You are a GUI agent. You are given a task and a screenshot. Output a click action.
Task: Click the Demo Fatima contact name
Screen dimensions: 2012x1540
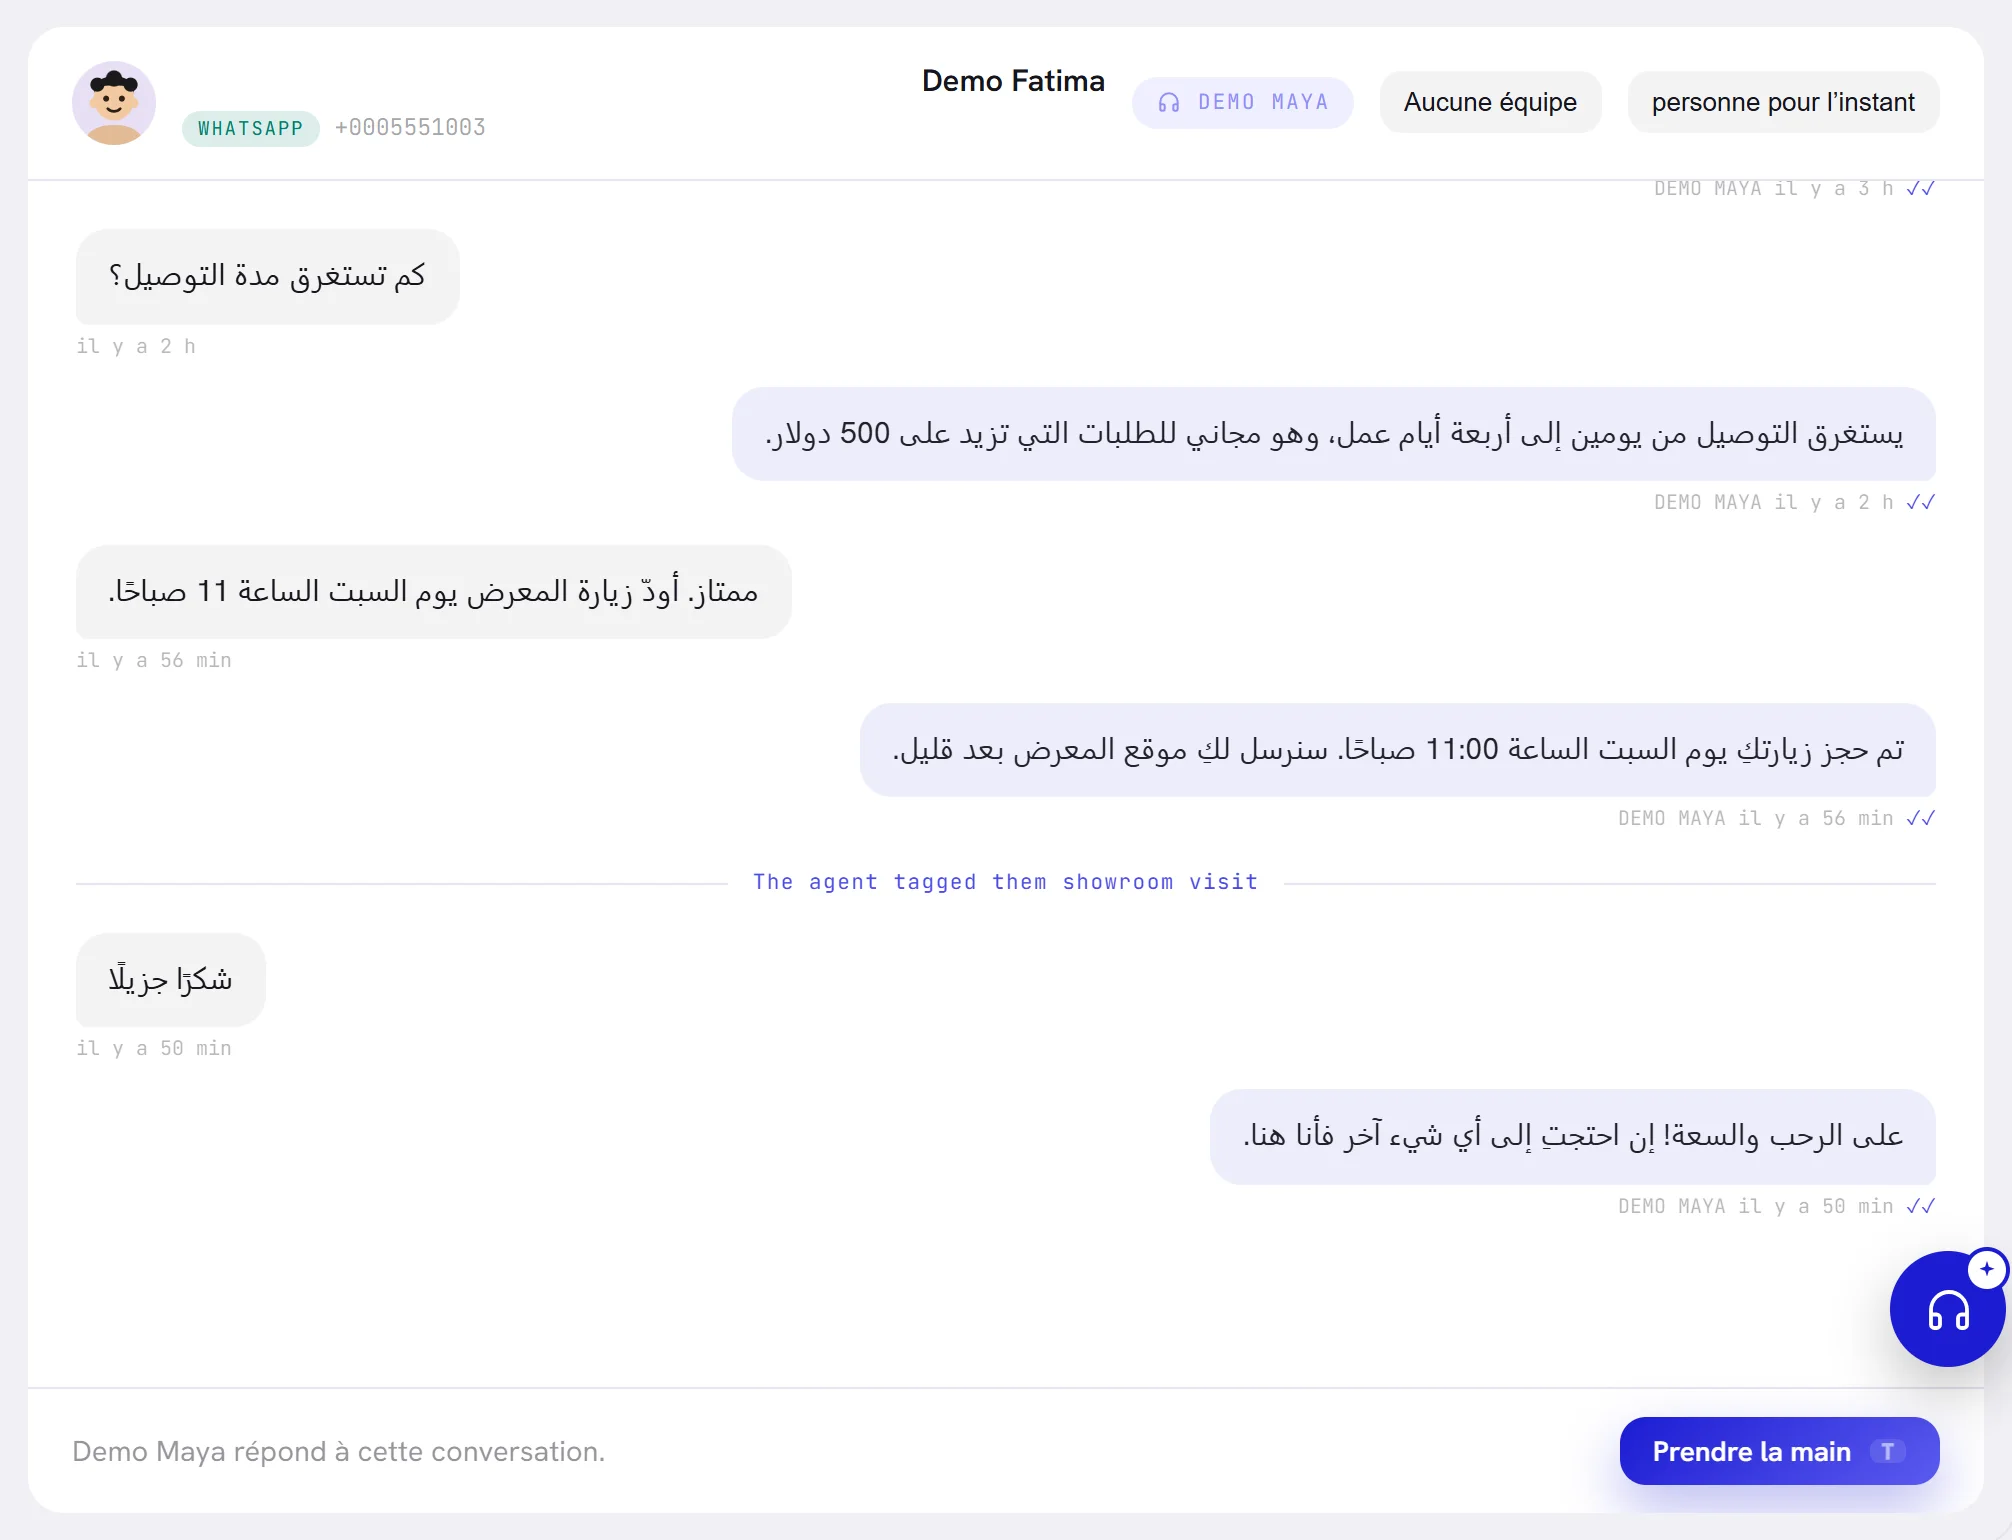point(1013,80)
